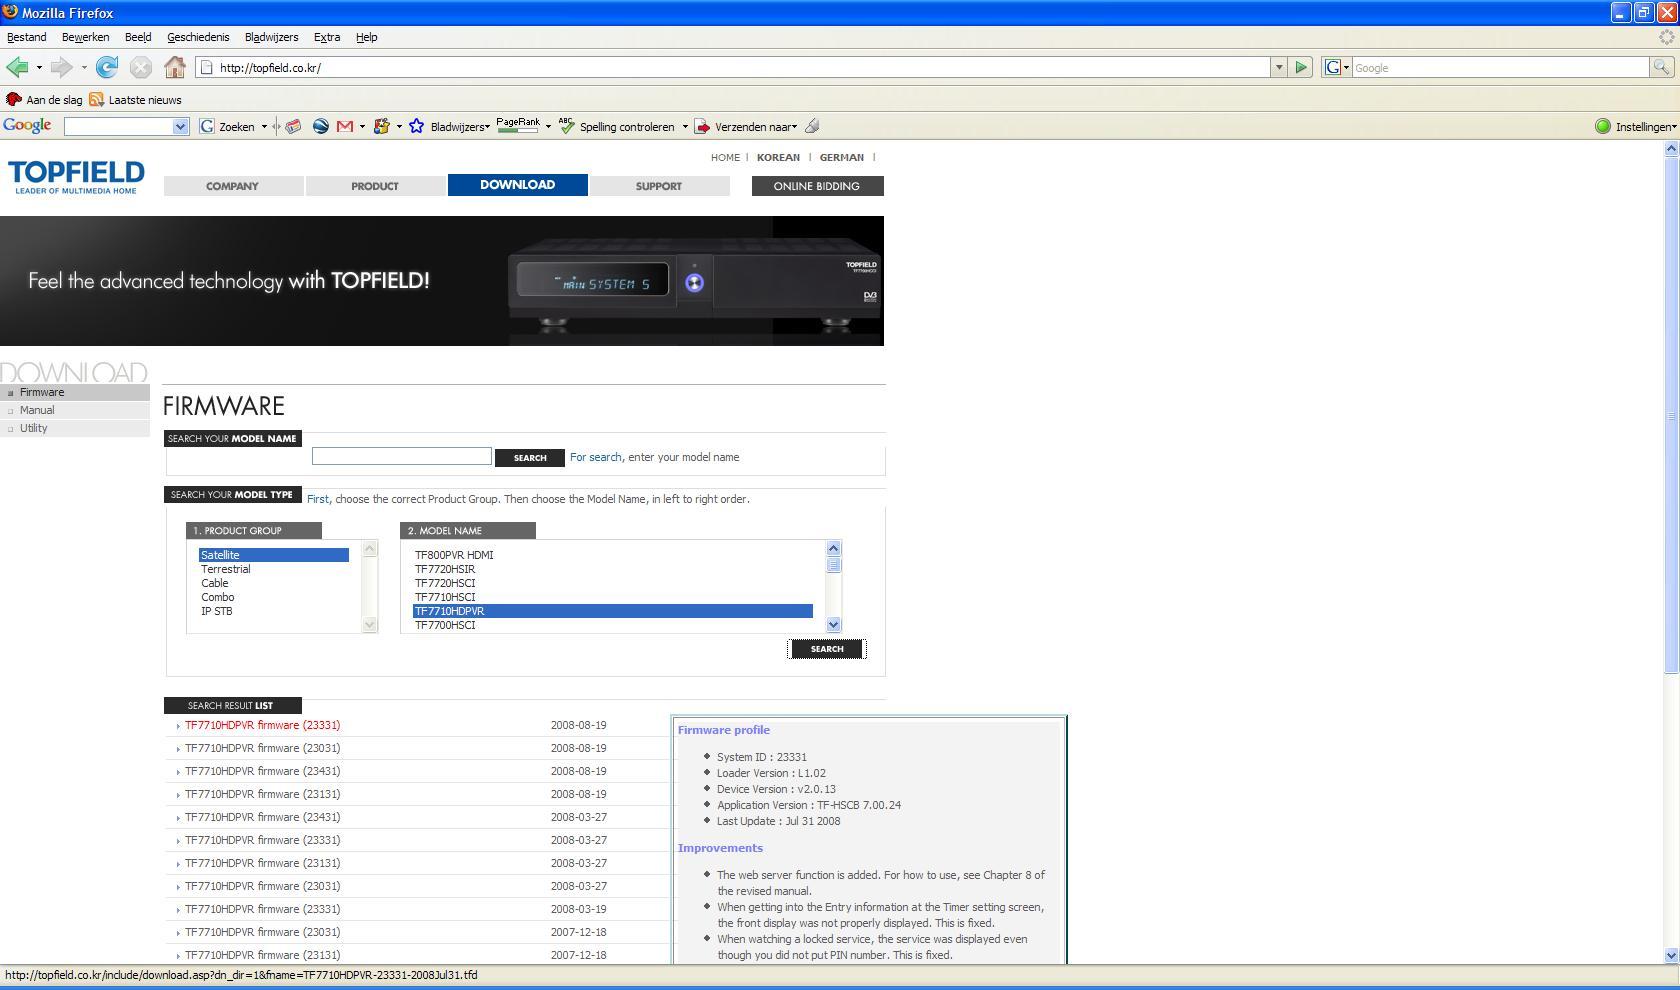Click the Verzenden naar send icon
Viewport: 1680px width, 990px height.
702,126
